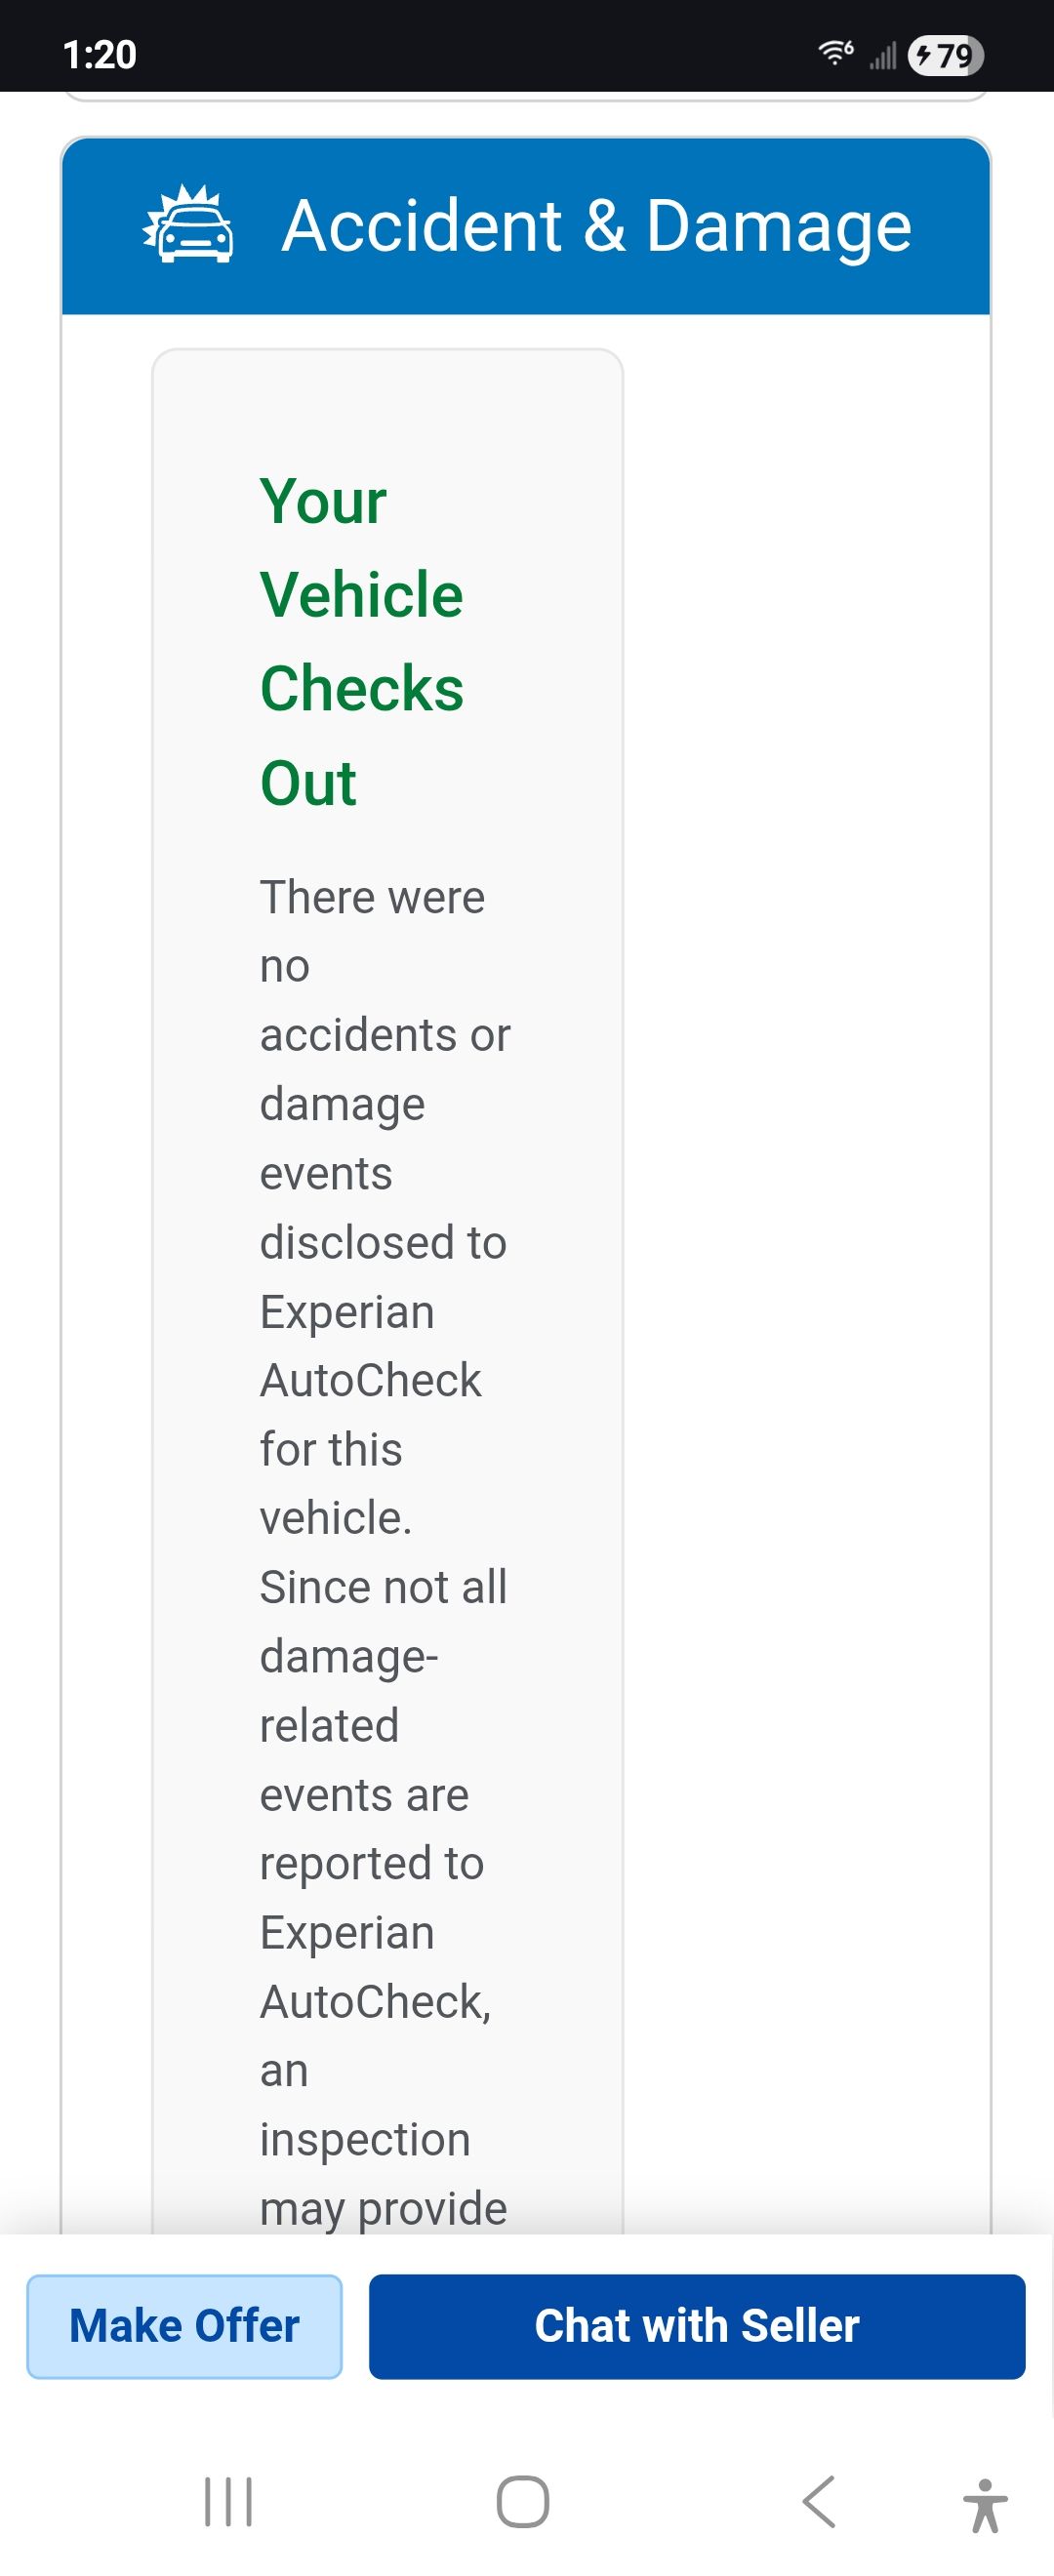Tap the 'disclosed to' text line
This screenshot has width=1054, height=2576.
pos(383,1242)
